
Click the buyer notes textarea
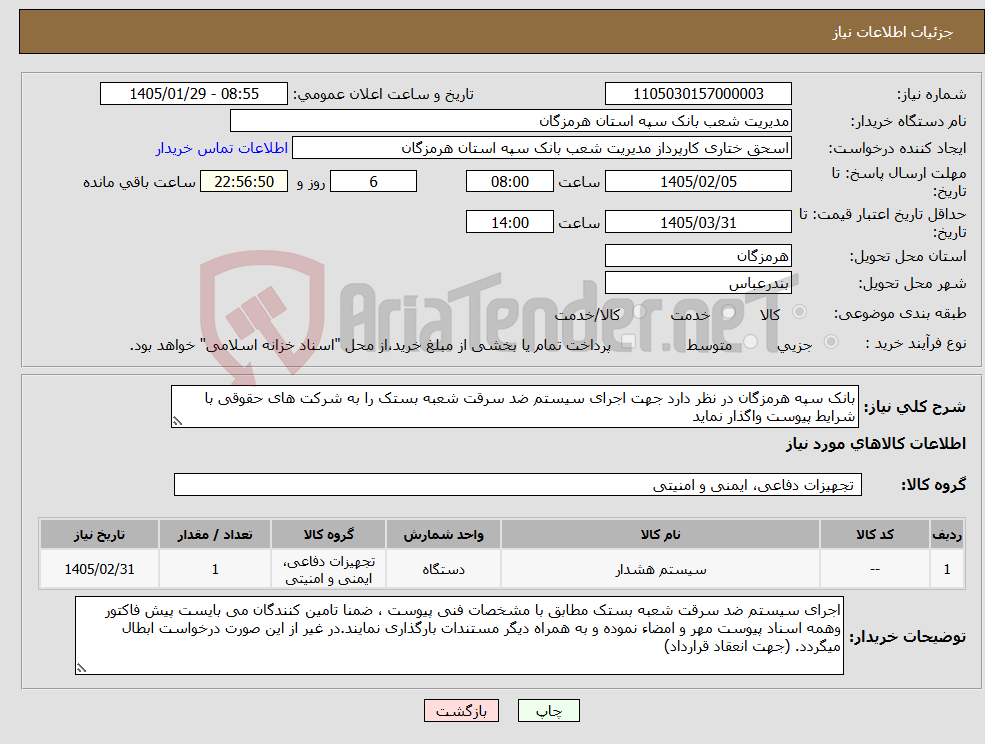click(x=459, y=636)
